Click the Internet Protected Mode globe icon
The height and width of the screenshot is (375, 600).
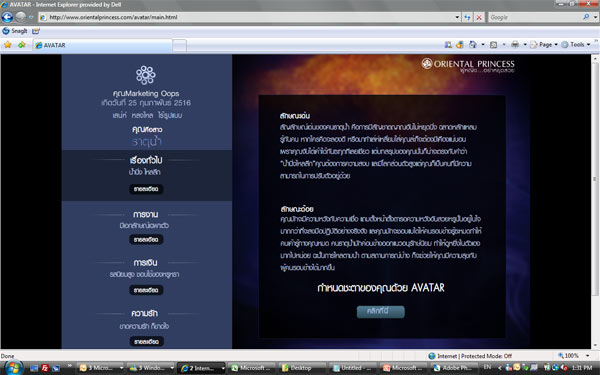pyautogui.click(x=432, y=356)
